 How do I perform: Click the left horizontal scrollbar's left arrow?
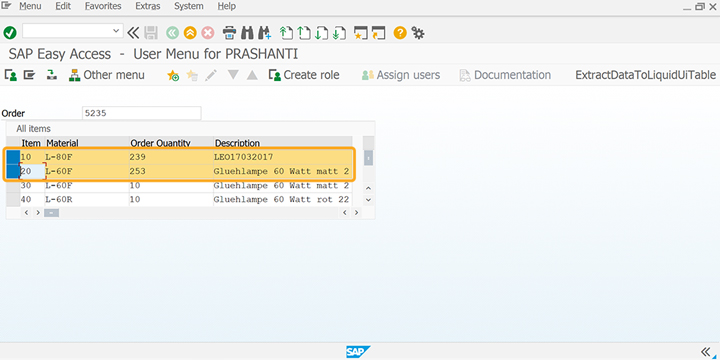26,213
